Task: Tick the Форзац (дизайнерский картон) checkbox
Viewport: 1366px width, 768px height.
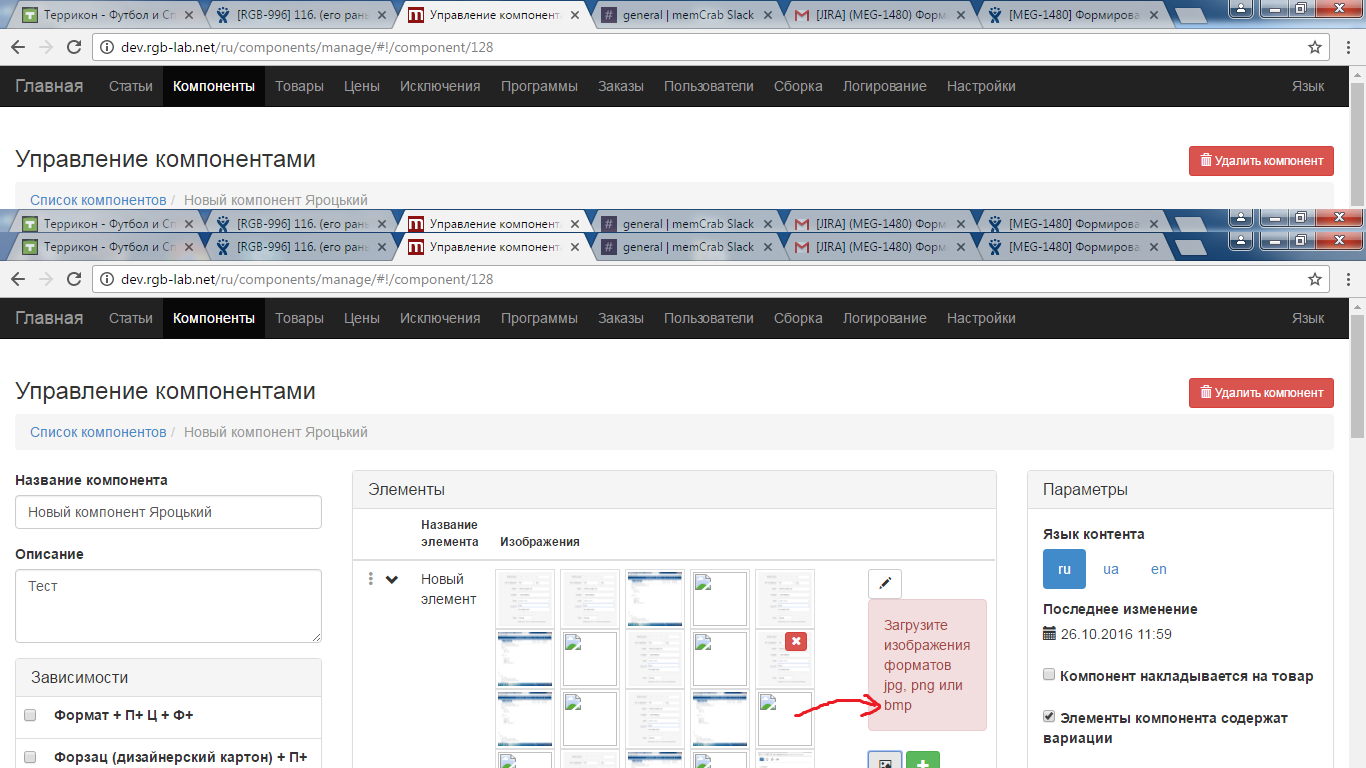Action: [30, 757]
